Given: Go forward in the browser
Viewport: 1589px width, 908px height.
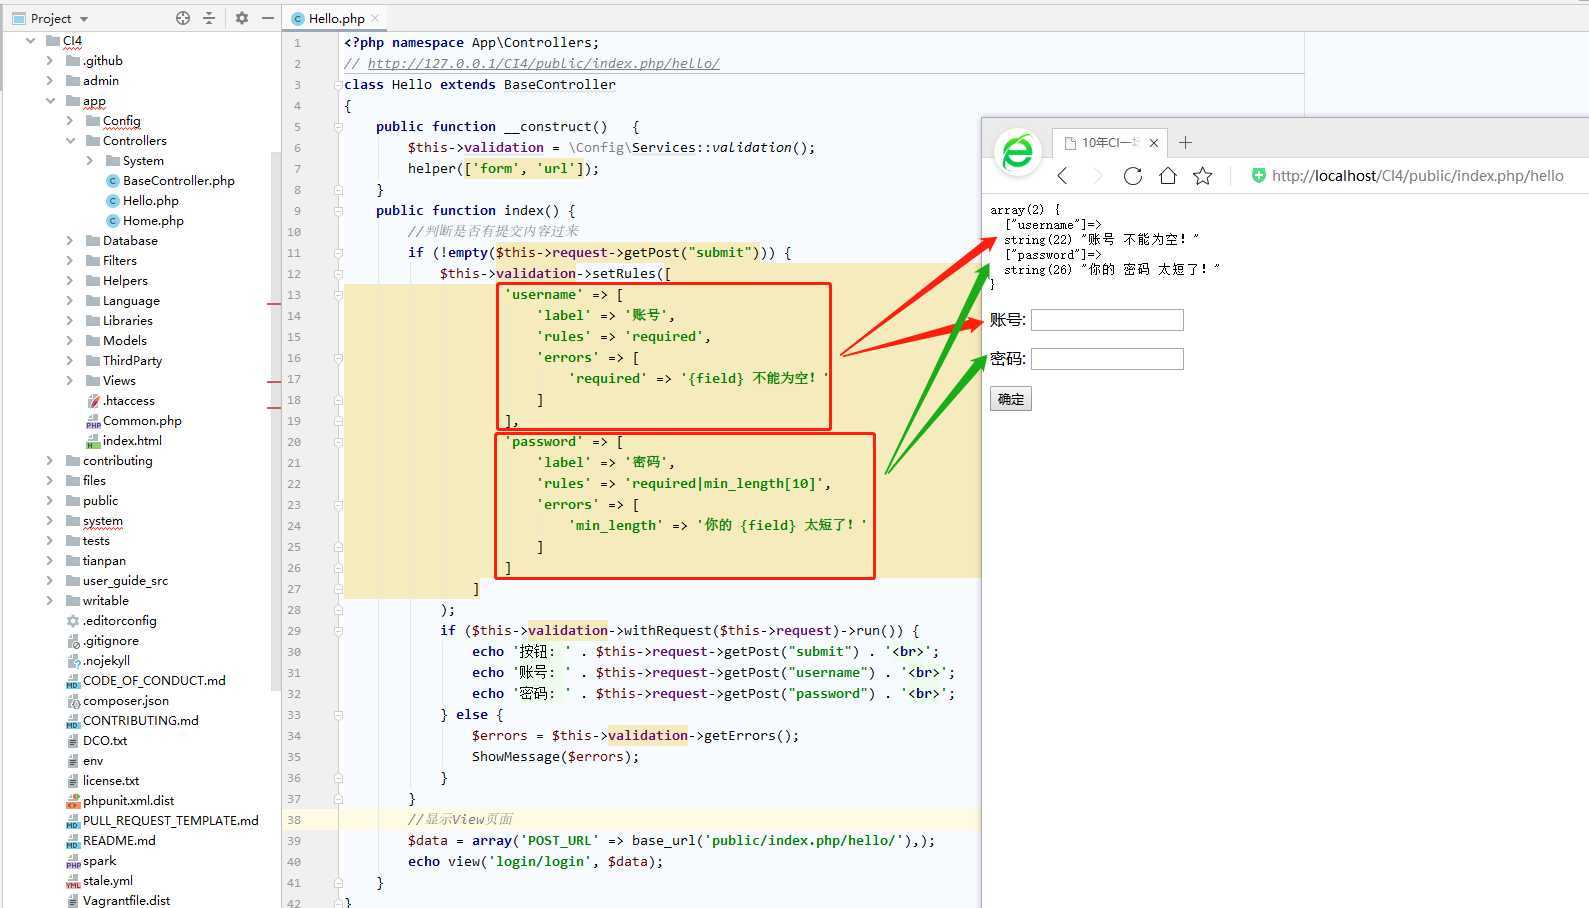Looking at the screenshot, I should coord(1097,176).
